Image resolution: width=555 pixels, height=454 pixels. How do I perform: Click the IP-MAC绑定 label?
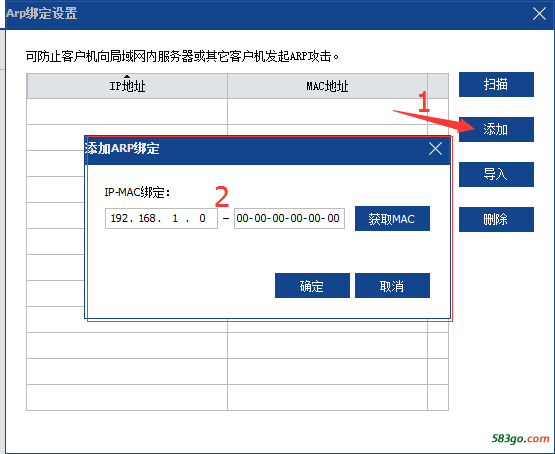tap(137, 192)
